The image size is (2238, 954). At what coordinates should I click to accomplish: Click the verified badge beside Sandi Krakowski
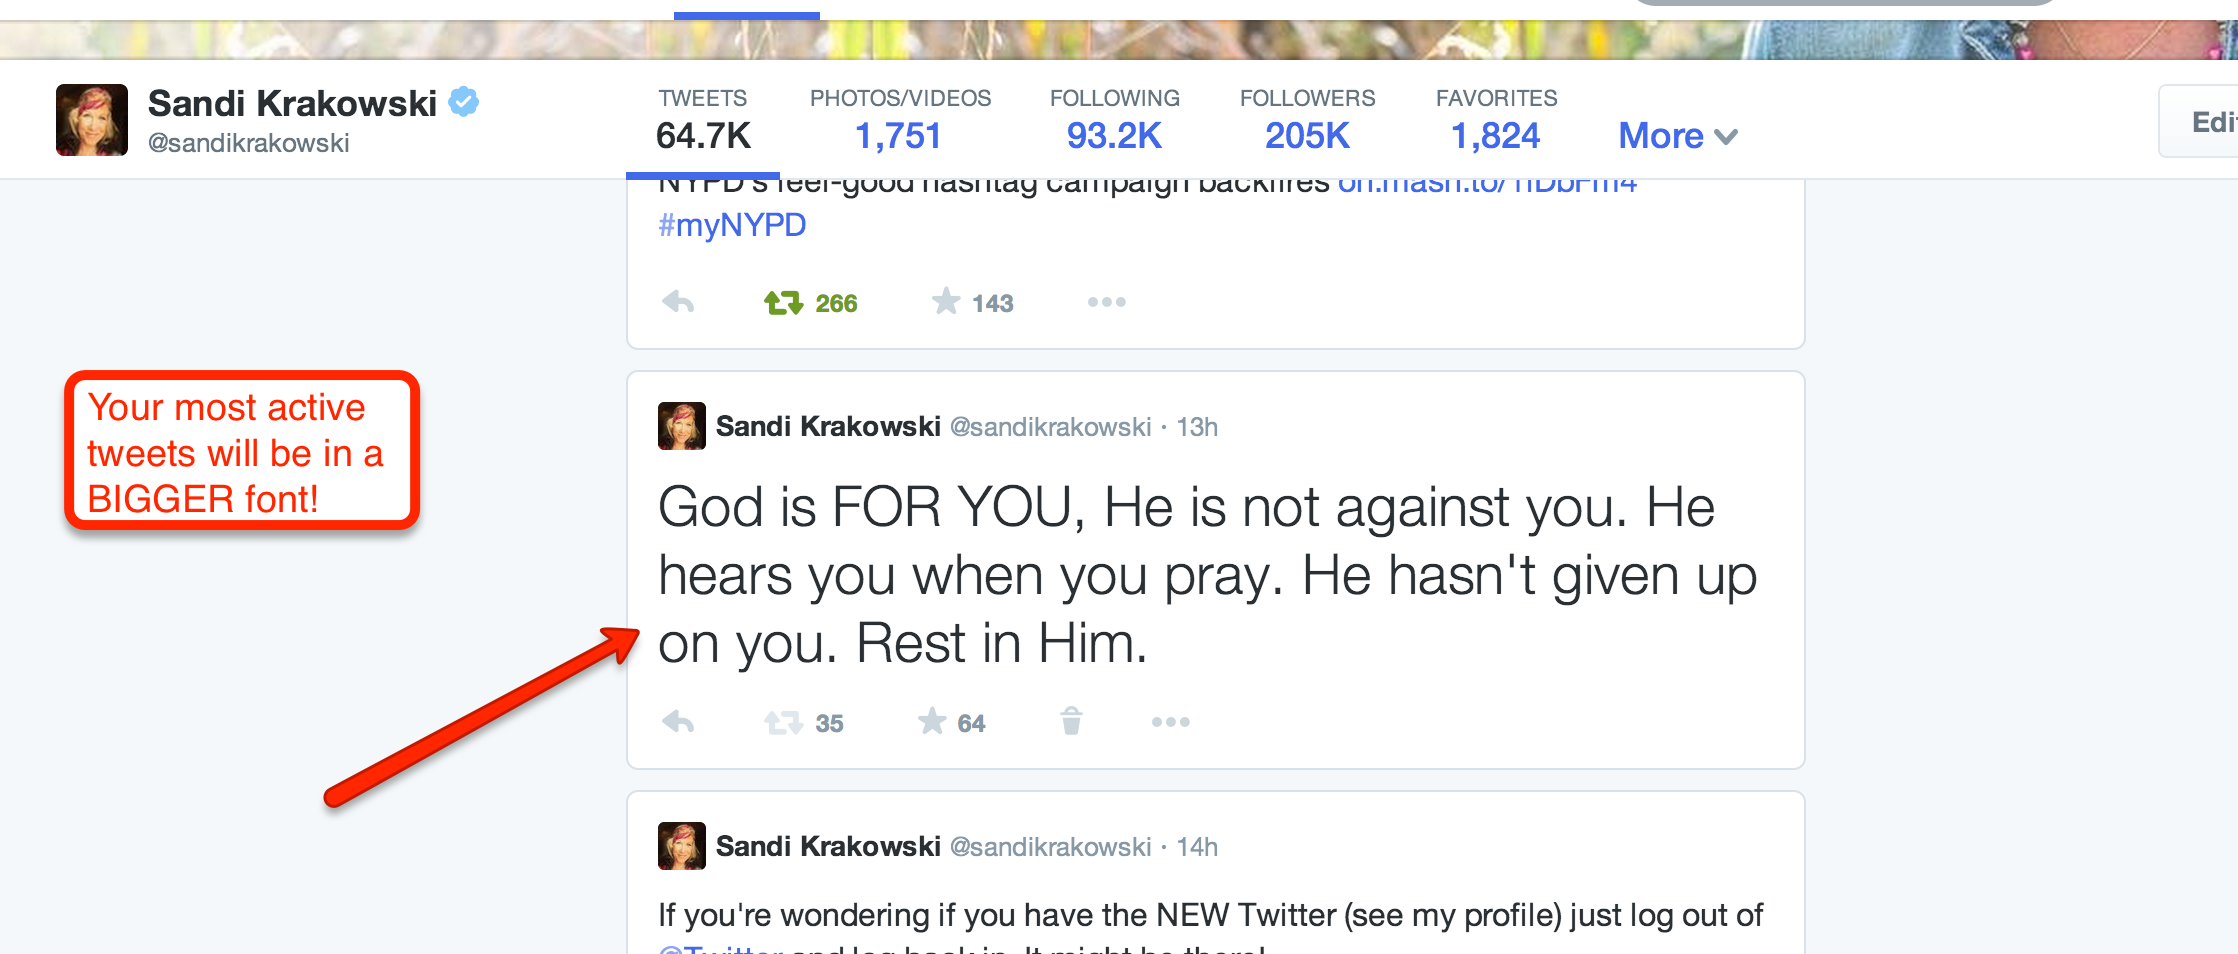point(463,102)
